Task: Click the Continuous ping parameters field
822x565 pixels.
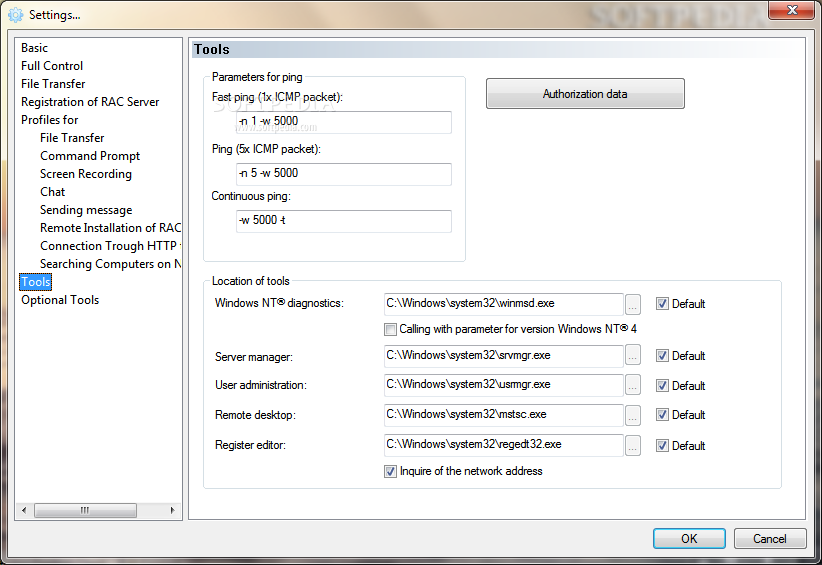Action: pyautogui.click(x=343, y=221)
